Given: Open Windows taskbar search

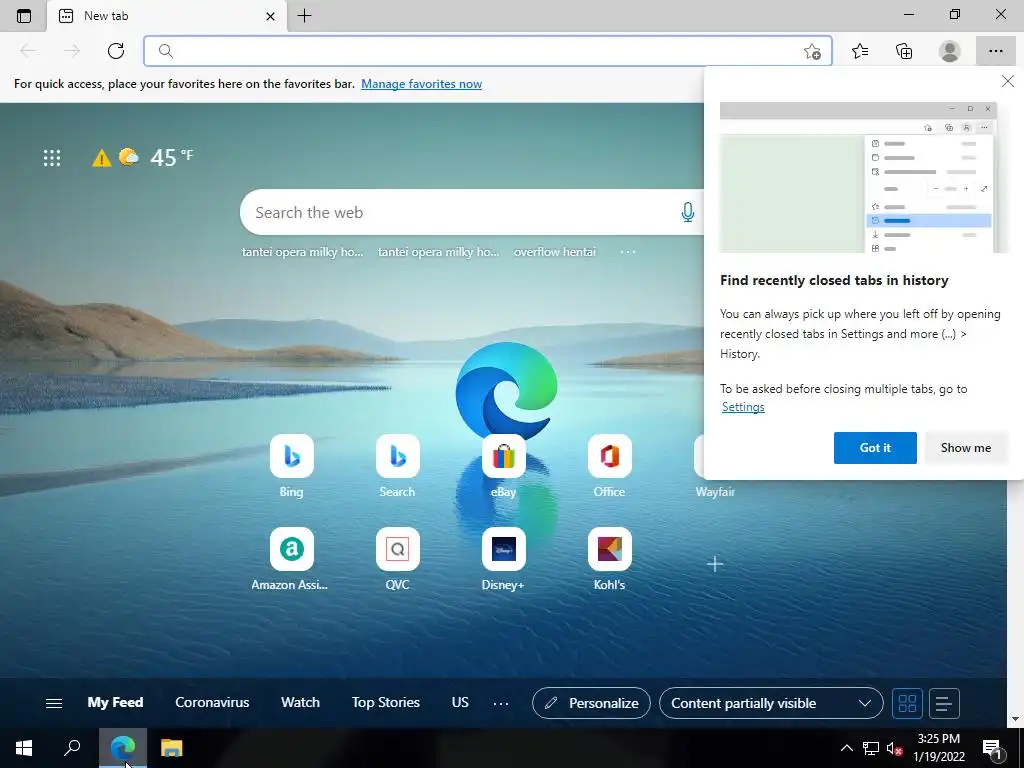Looking at the screenshot, I should click(72, 748).
